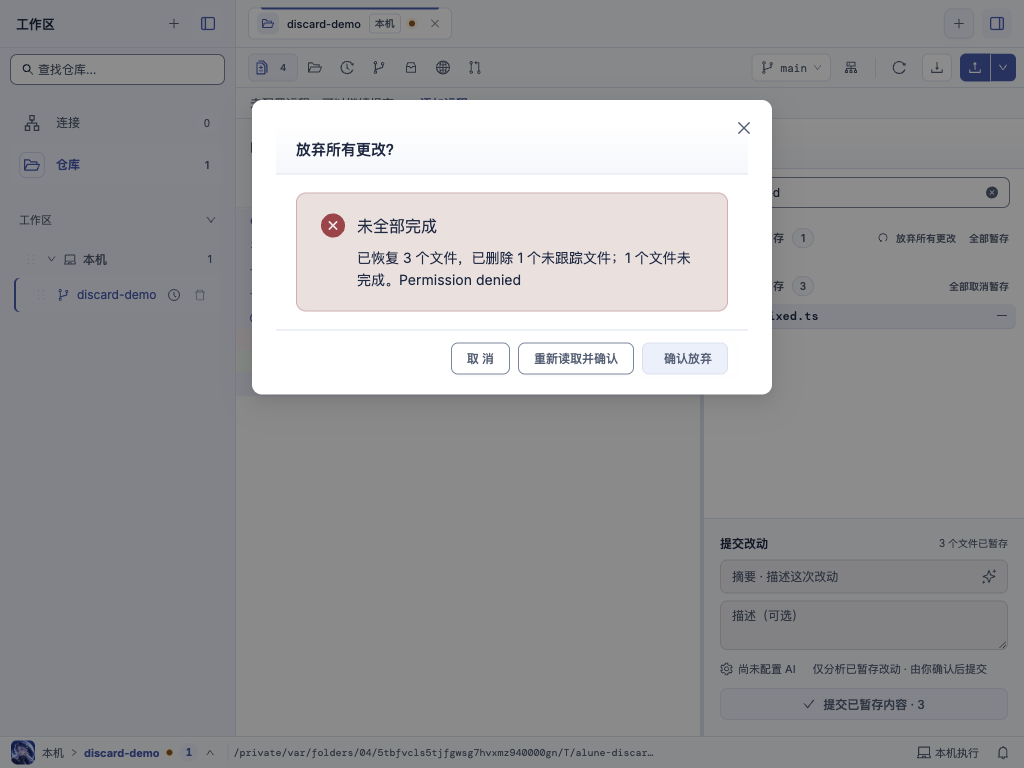Open notifications bell icon
This screenshot has width=1024, height=768.
pos(1003,753)
